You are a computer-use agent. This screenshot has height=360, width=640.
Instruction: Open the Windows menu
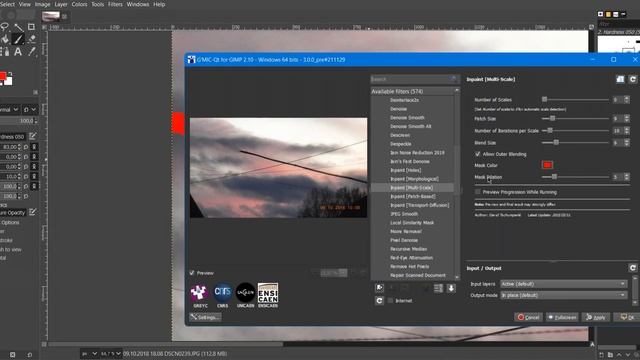[x=138, y=4]
